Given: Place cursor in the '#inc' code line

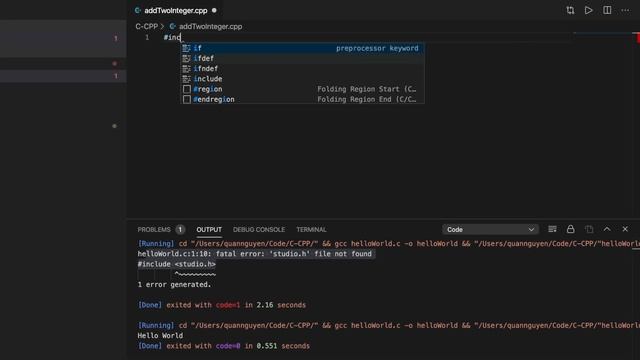Looking at the screenshot, I should pos(172,38).
